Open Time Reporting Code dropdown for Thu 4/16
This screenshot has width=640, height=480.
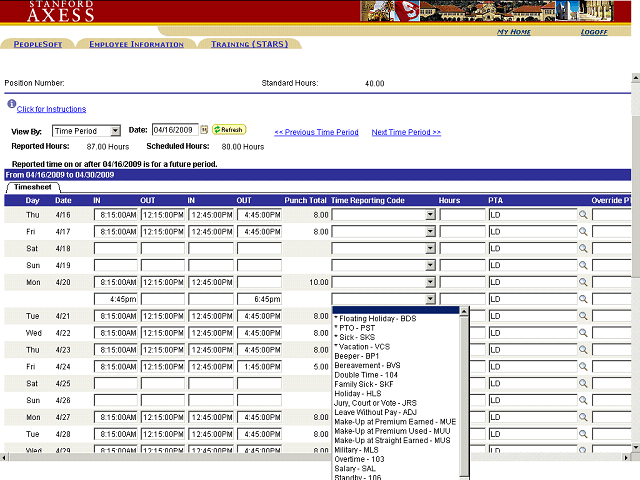(430, 215)
